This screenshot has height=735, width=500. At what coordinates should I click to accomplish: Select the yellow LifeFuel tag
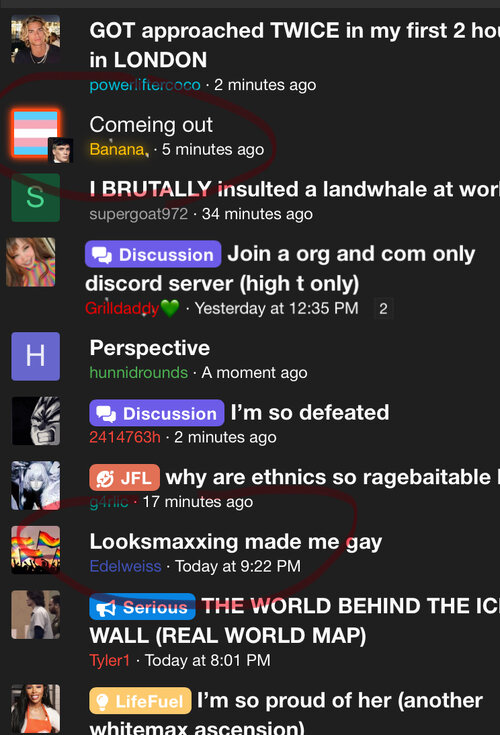(140, 701)
